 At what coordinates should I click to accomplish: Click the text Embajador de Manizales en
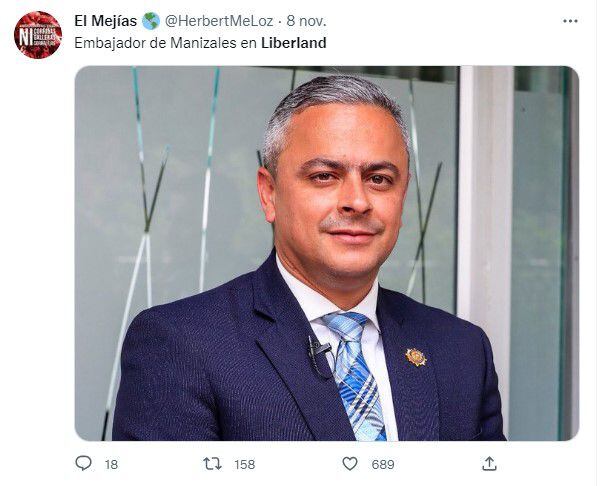(166, 43)
